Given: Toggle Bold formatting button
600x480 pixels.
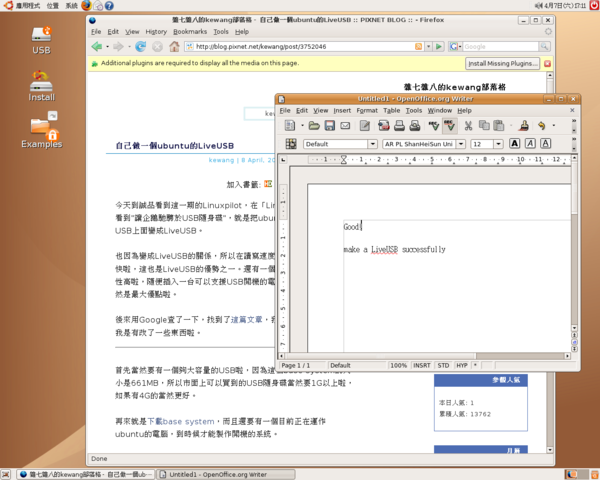Looking at the screenshot, I should click(515, 144).
